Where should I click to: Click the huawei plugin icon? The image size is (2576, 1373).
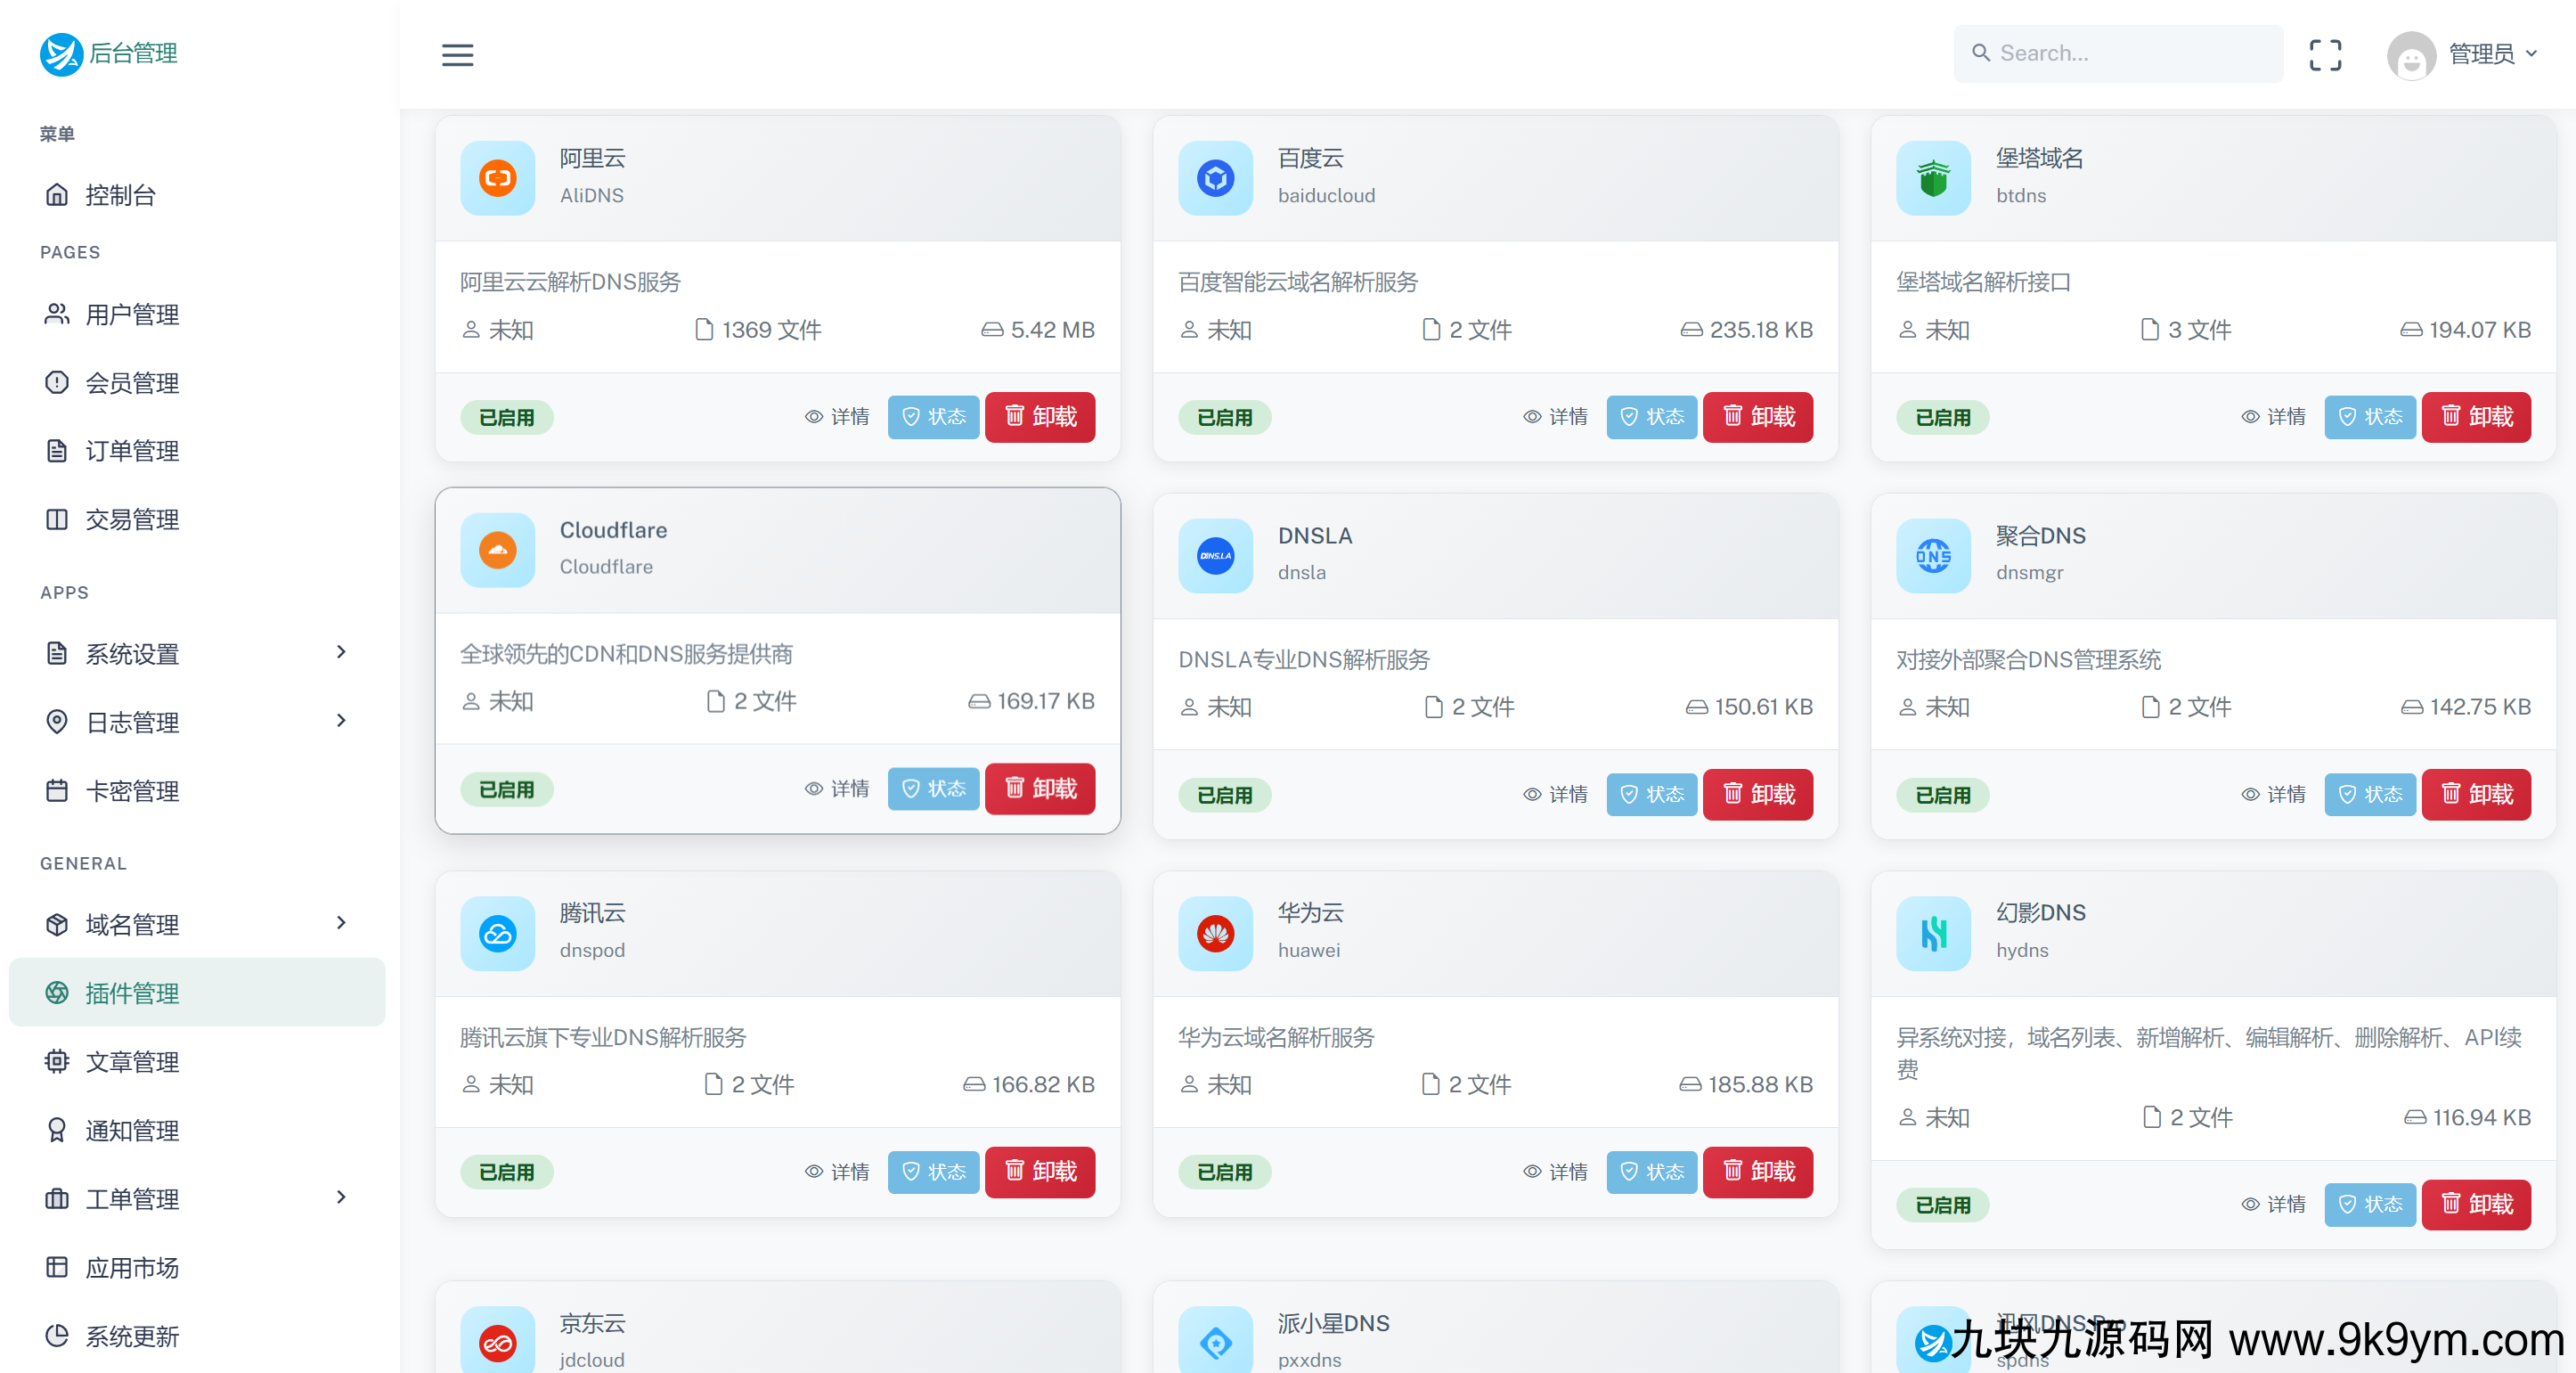pyautogui.click(x=1215, y=933)
